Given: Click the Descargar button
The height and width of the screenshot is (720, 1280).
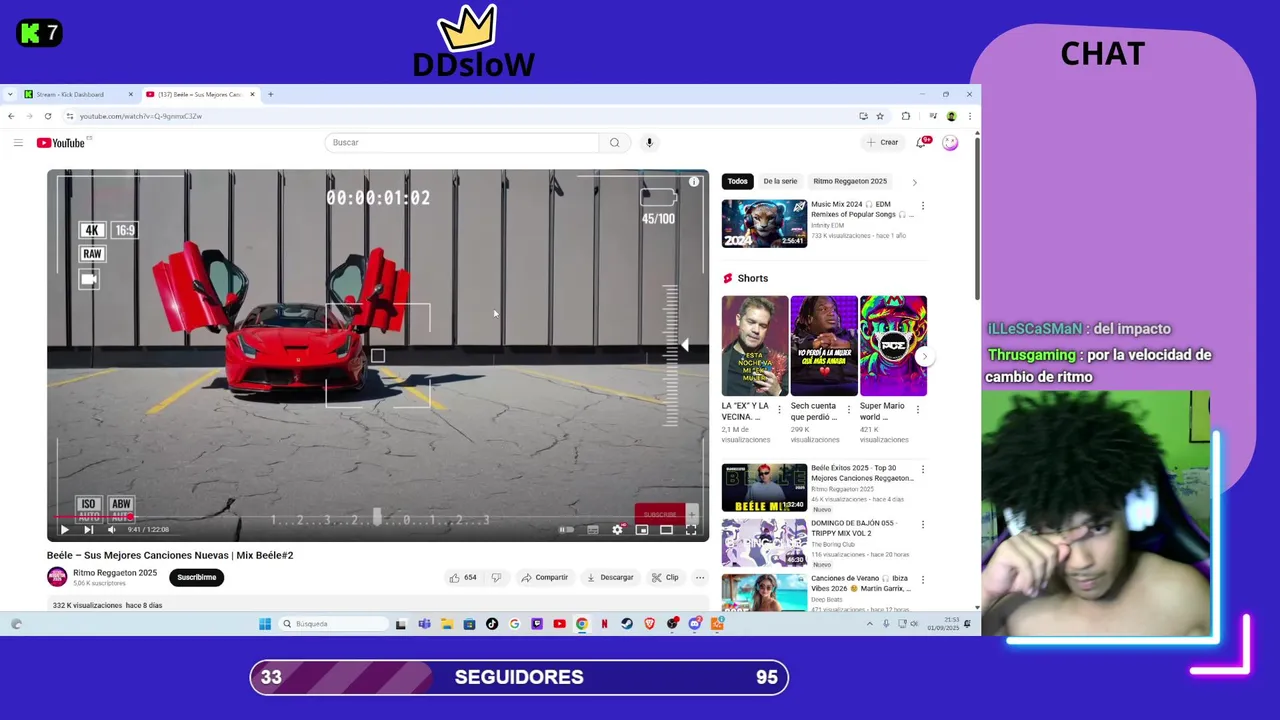Looking at the screenshot, I should pos(610,577).
